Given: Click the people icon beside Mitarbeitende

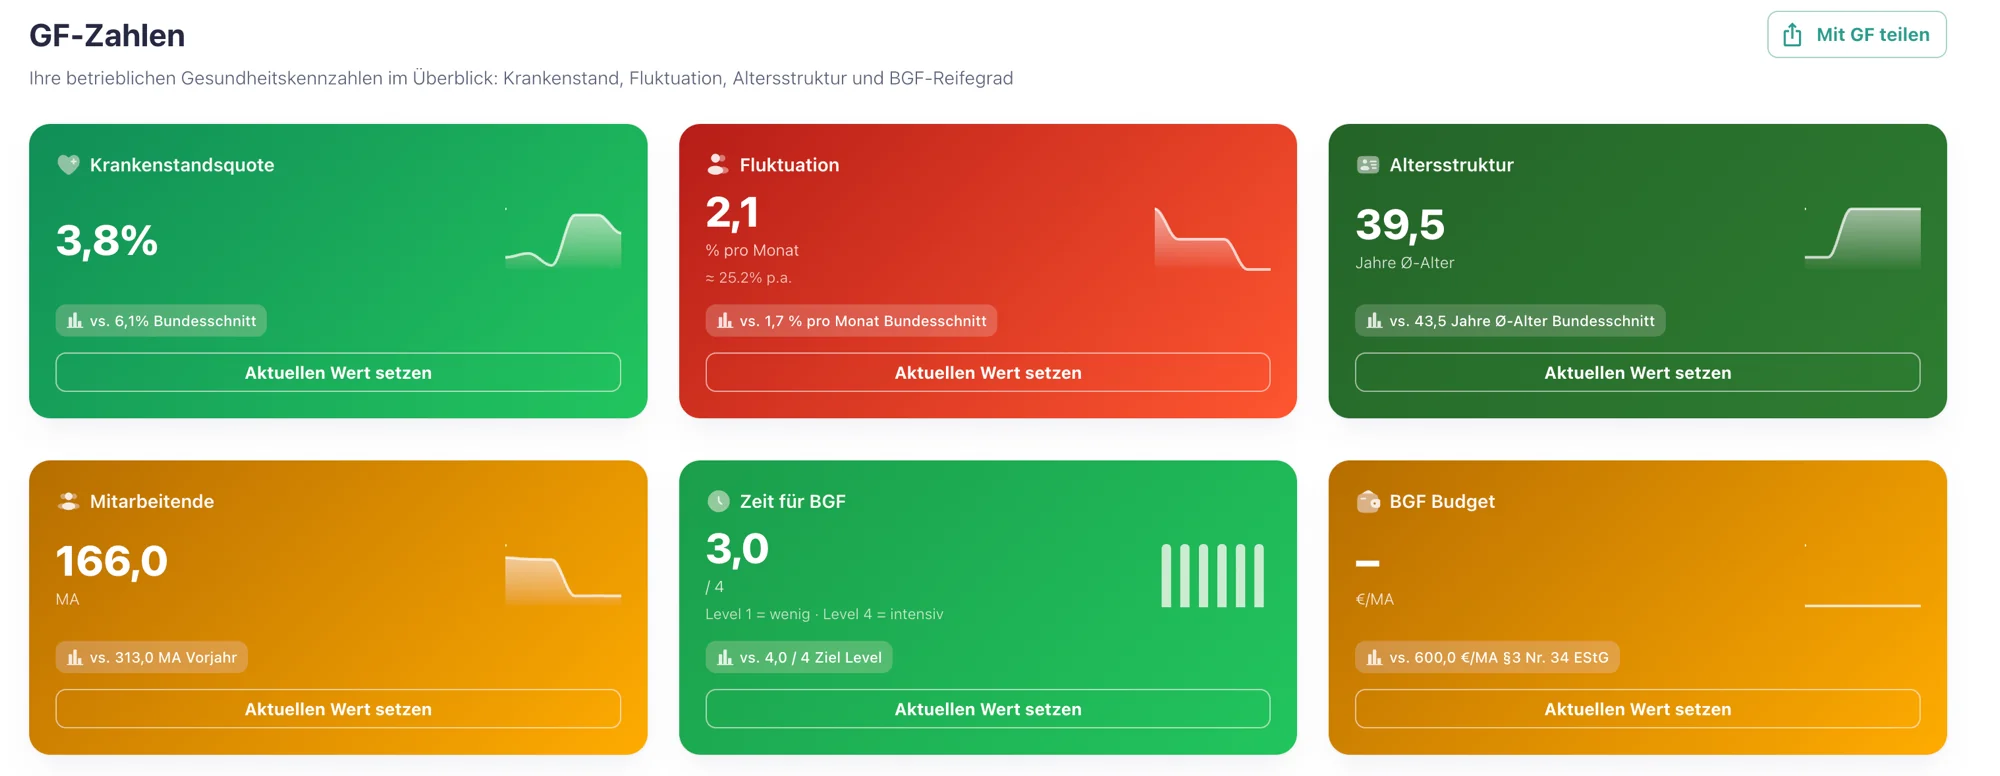Looking at the screenshot, I should [x=68, y=502].
